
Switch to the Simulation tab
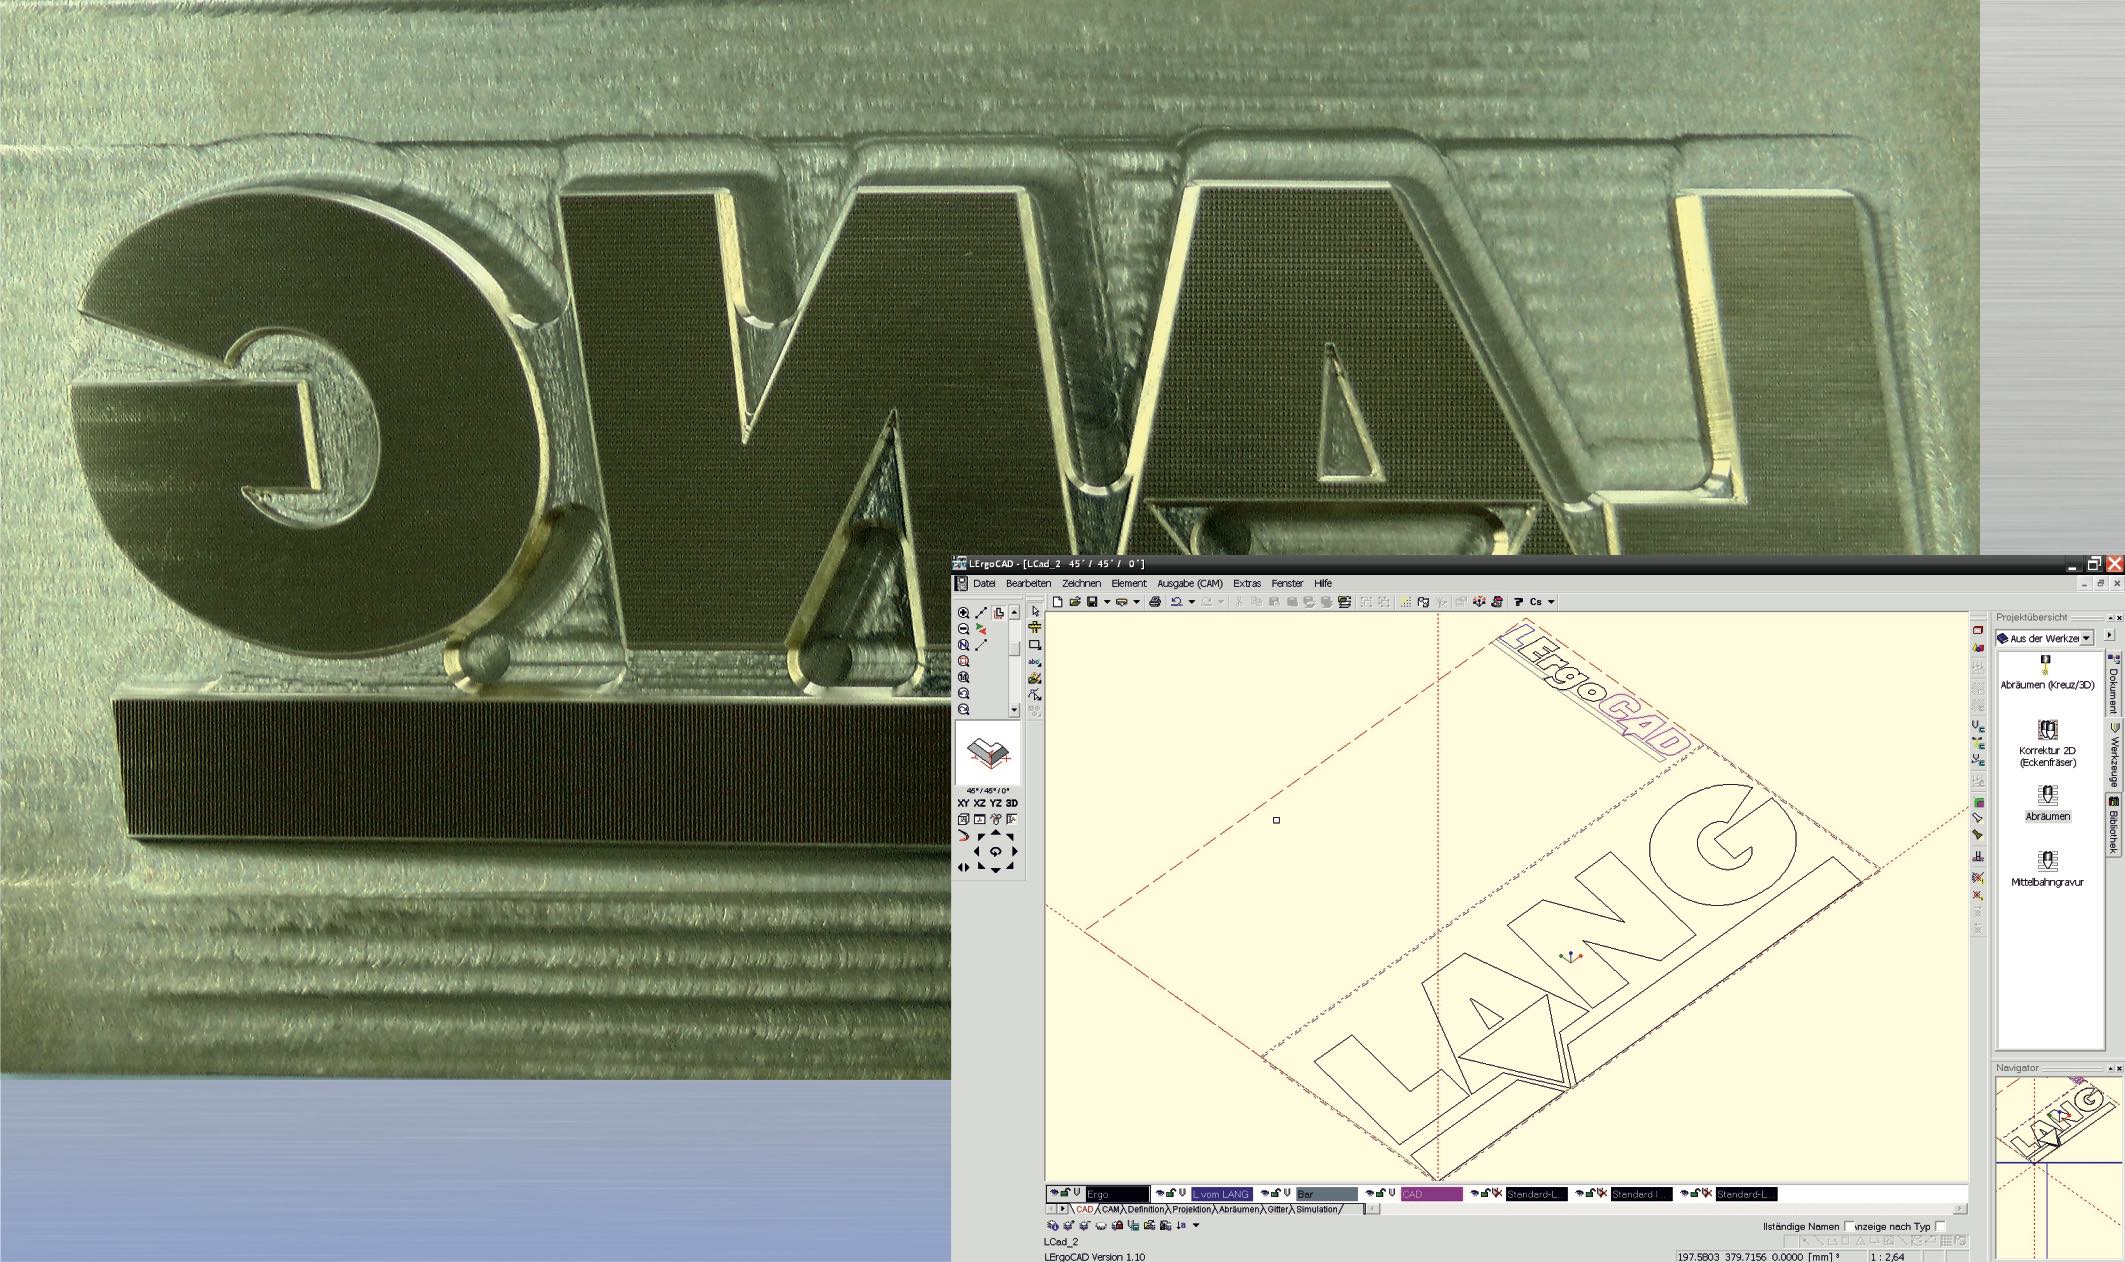click(x=1316, y=1209)
